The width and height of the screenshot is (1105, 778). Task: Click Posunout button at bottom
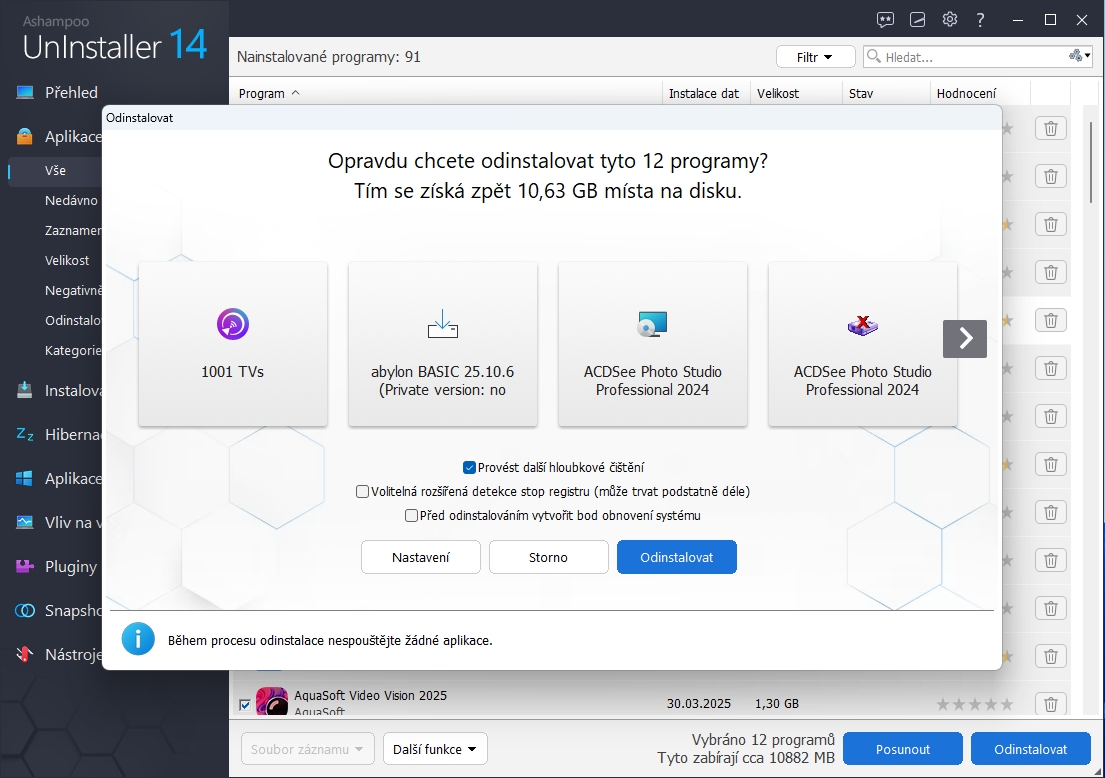pyautogui.click(x=903, y=749)
